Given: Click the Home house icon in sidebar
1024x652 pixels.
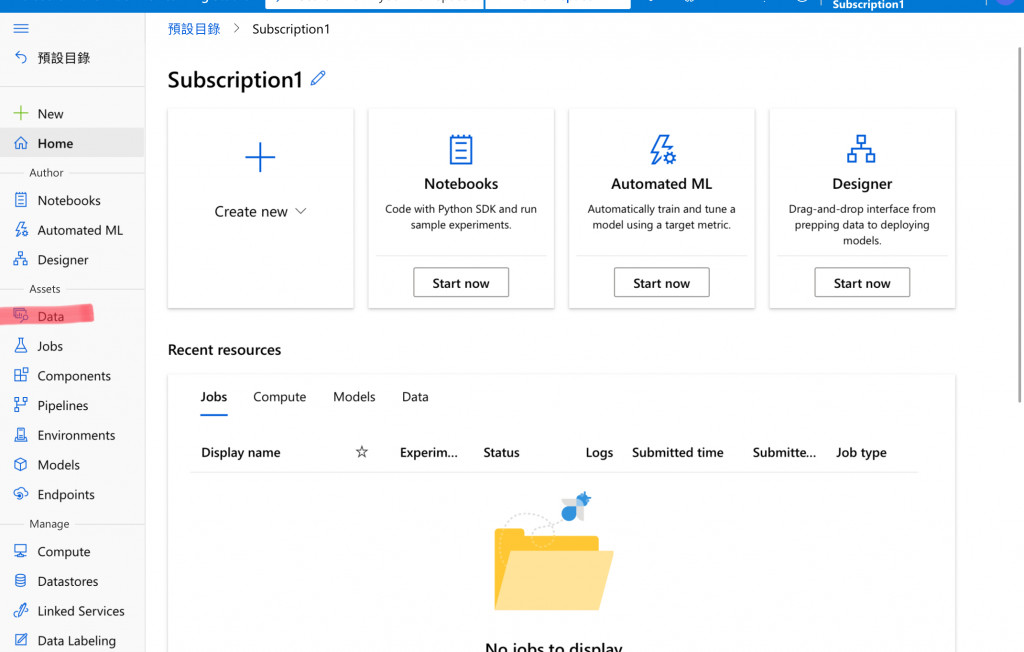Looking at the screenshot, I should point(21,142).
